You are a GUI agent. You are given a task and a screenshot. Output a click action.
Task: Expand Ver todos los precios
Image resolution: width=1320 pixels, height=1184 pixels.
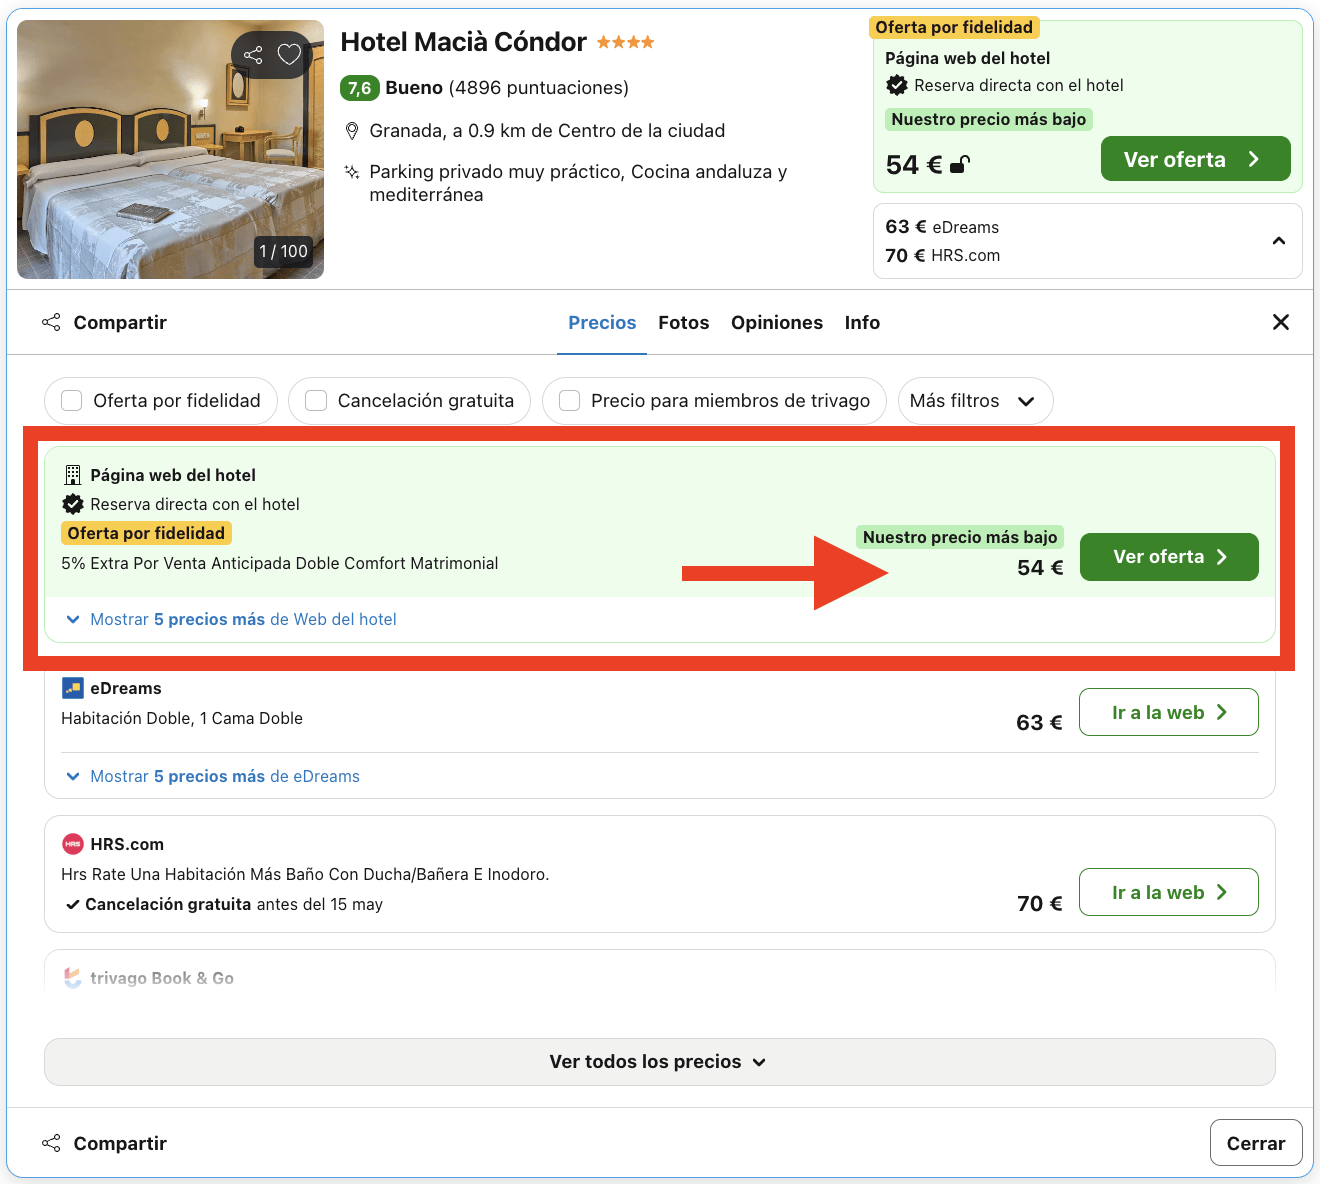pyautogui.click(x=659, y=1062)
